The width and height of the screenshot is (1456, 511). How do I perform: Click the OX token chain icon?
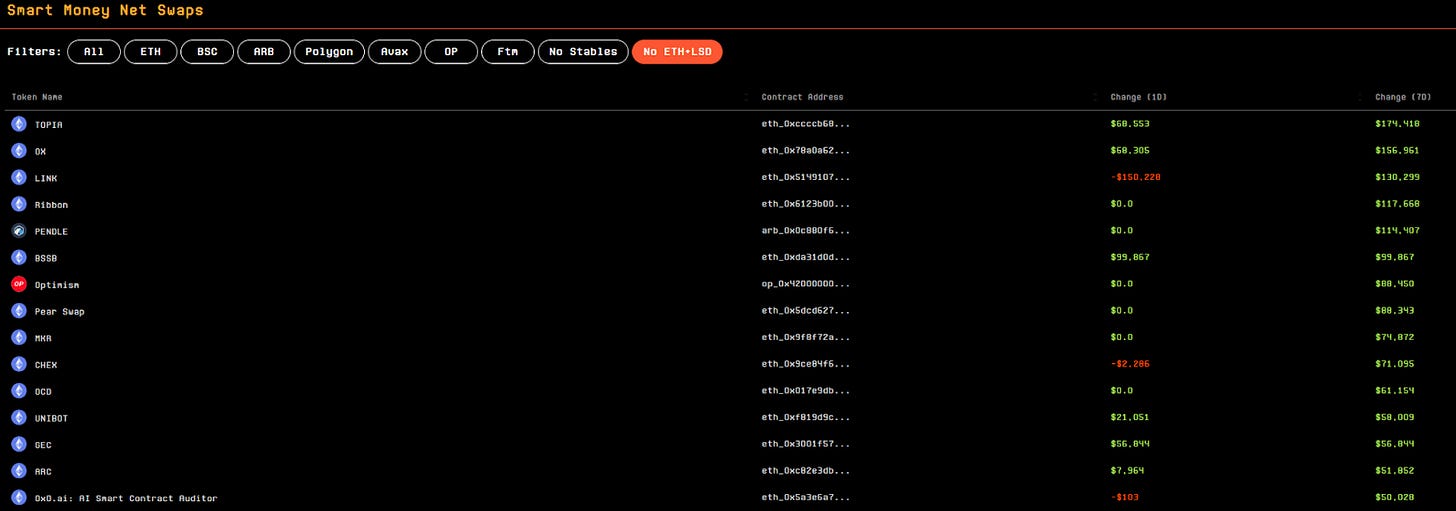pos(19,151)
